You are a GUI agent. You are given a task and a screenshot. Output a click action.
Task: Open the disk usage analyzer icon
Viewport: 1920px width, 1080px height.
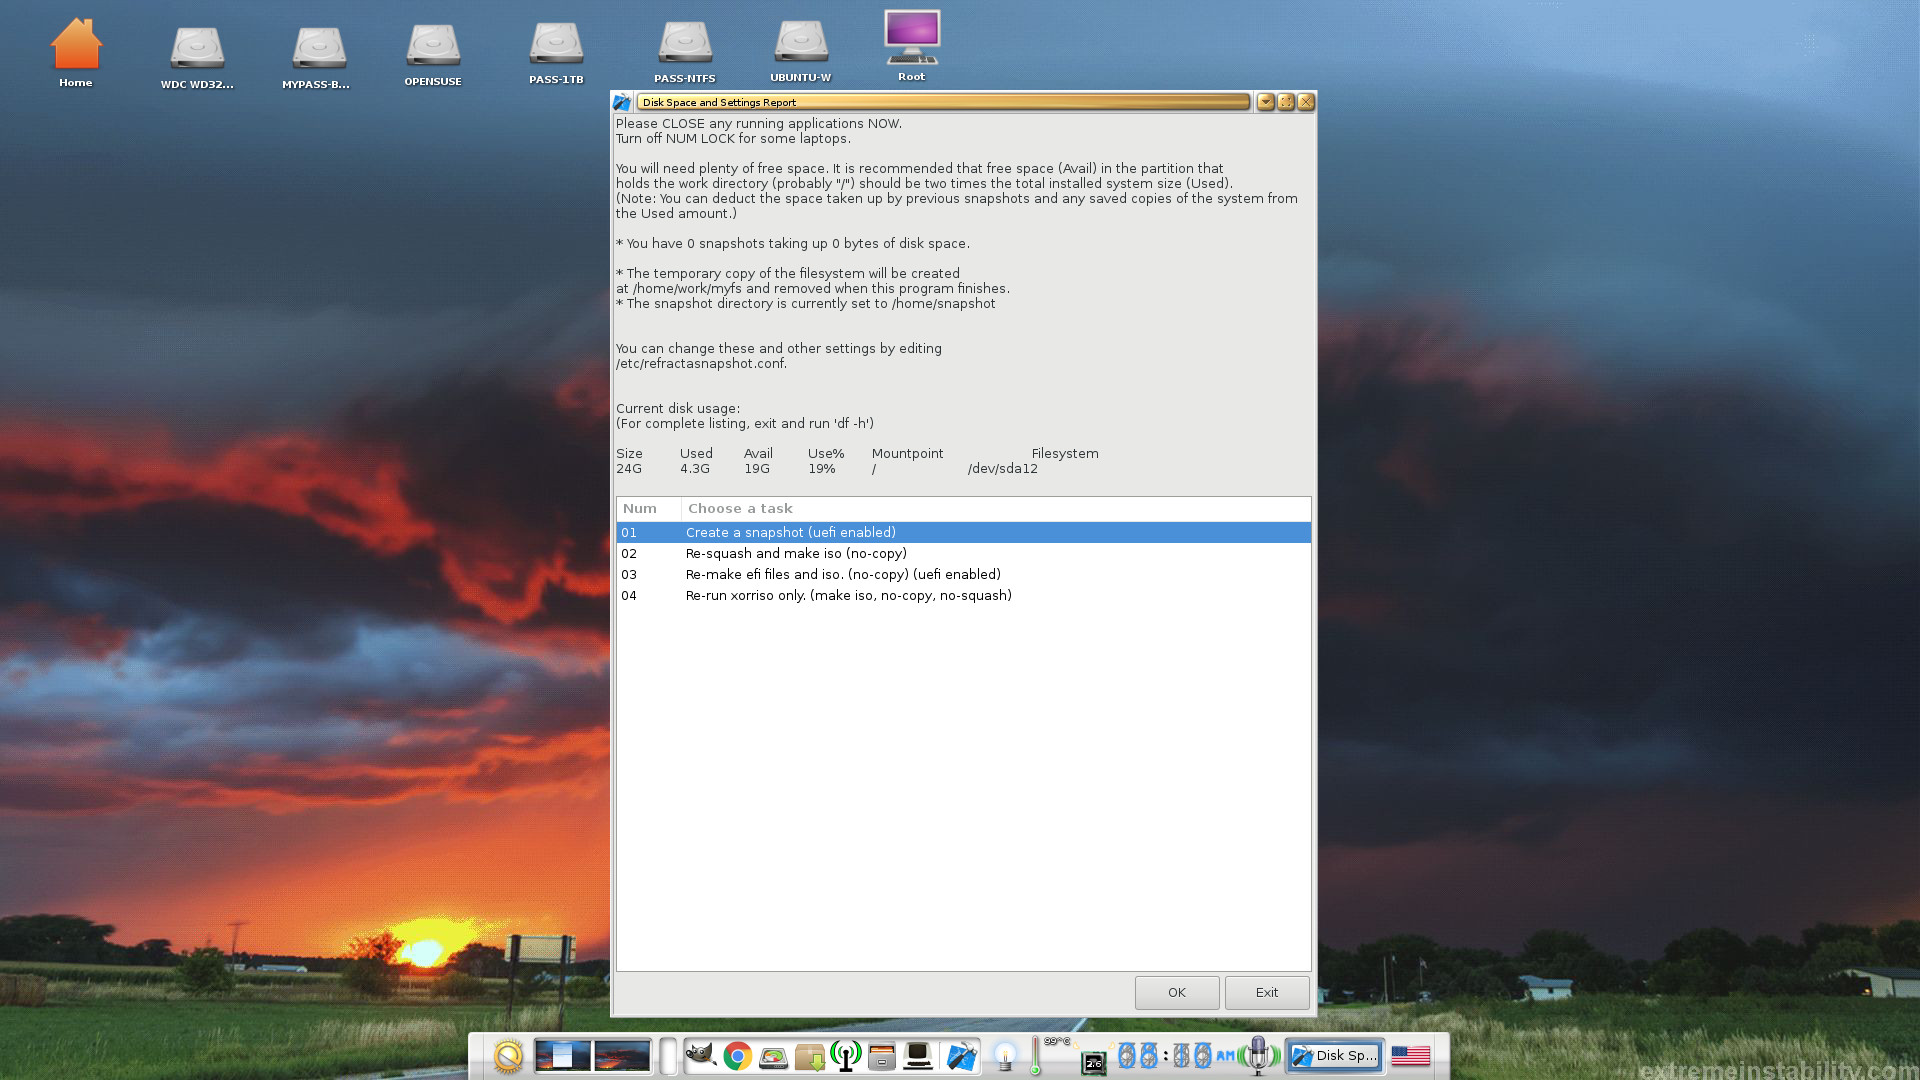point(773,1056)
